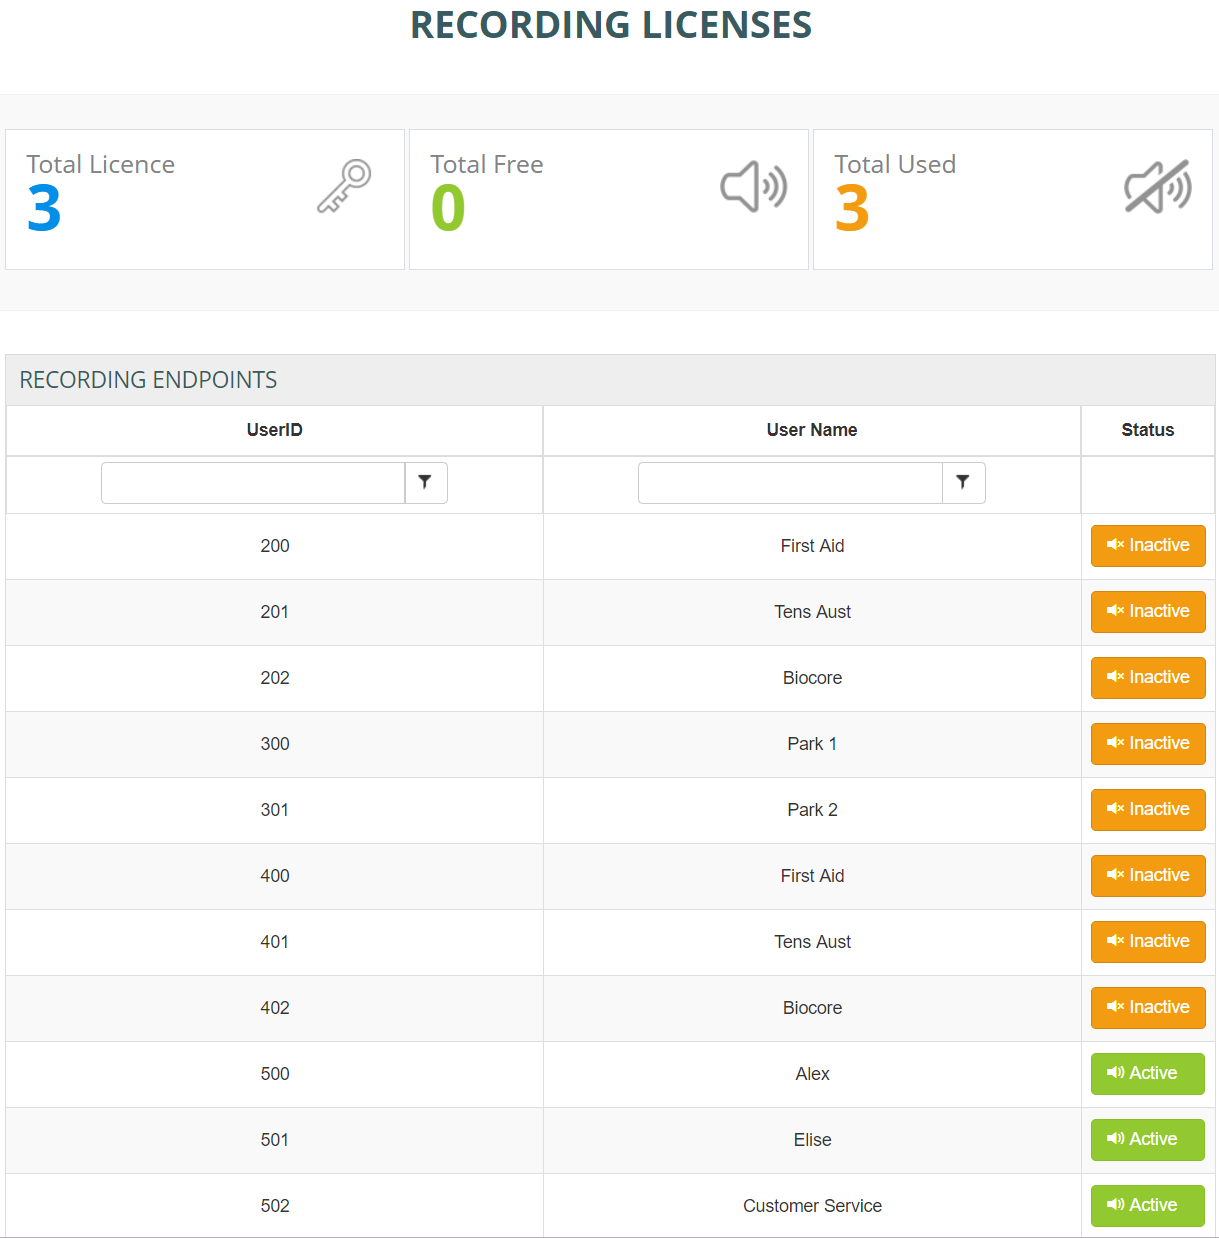Viewport: 1219px width, 1238px height.
Task: Click the muted speaker icon in Total Used
Action: [x=1157, y=187]
